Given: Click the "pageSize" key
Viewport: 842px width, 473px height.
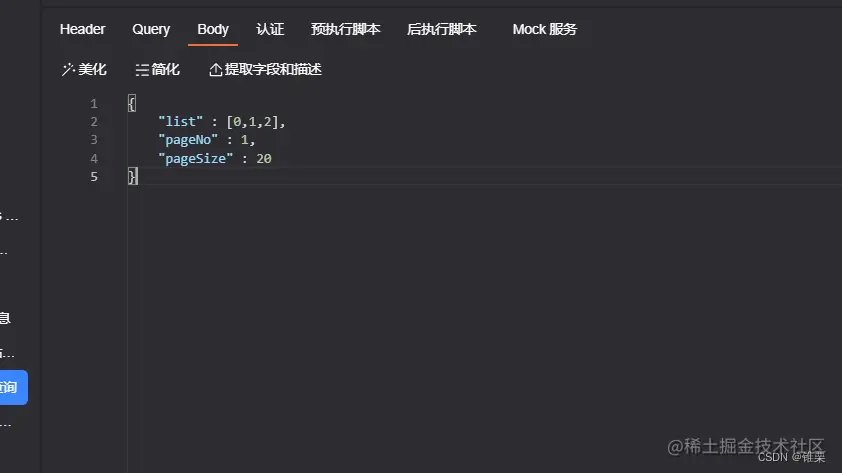Looking at the screenshot, I should pos(195,158).
